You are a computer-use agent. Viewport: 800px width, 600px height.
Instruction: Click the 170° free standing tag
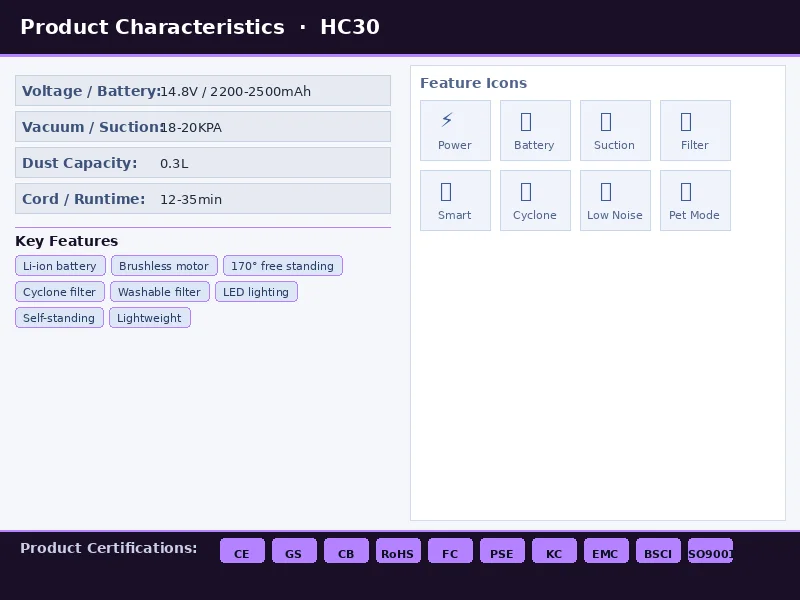tap(283, 266)
